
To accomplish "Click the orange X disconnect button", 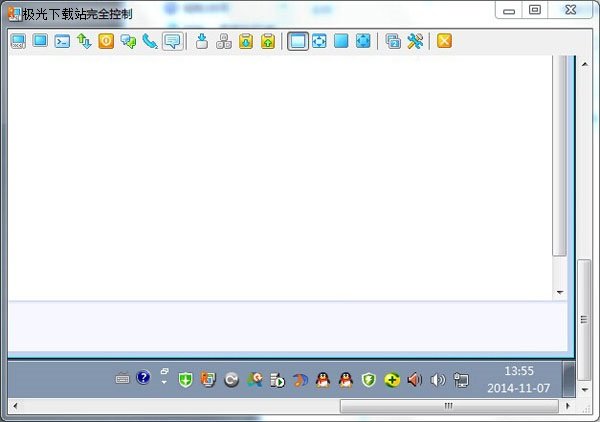I will tap(444, 41).
